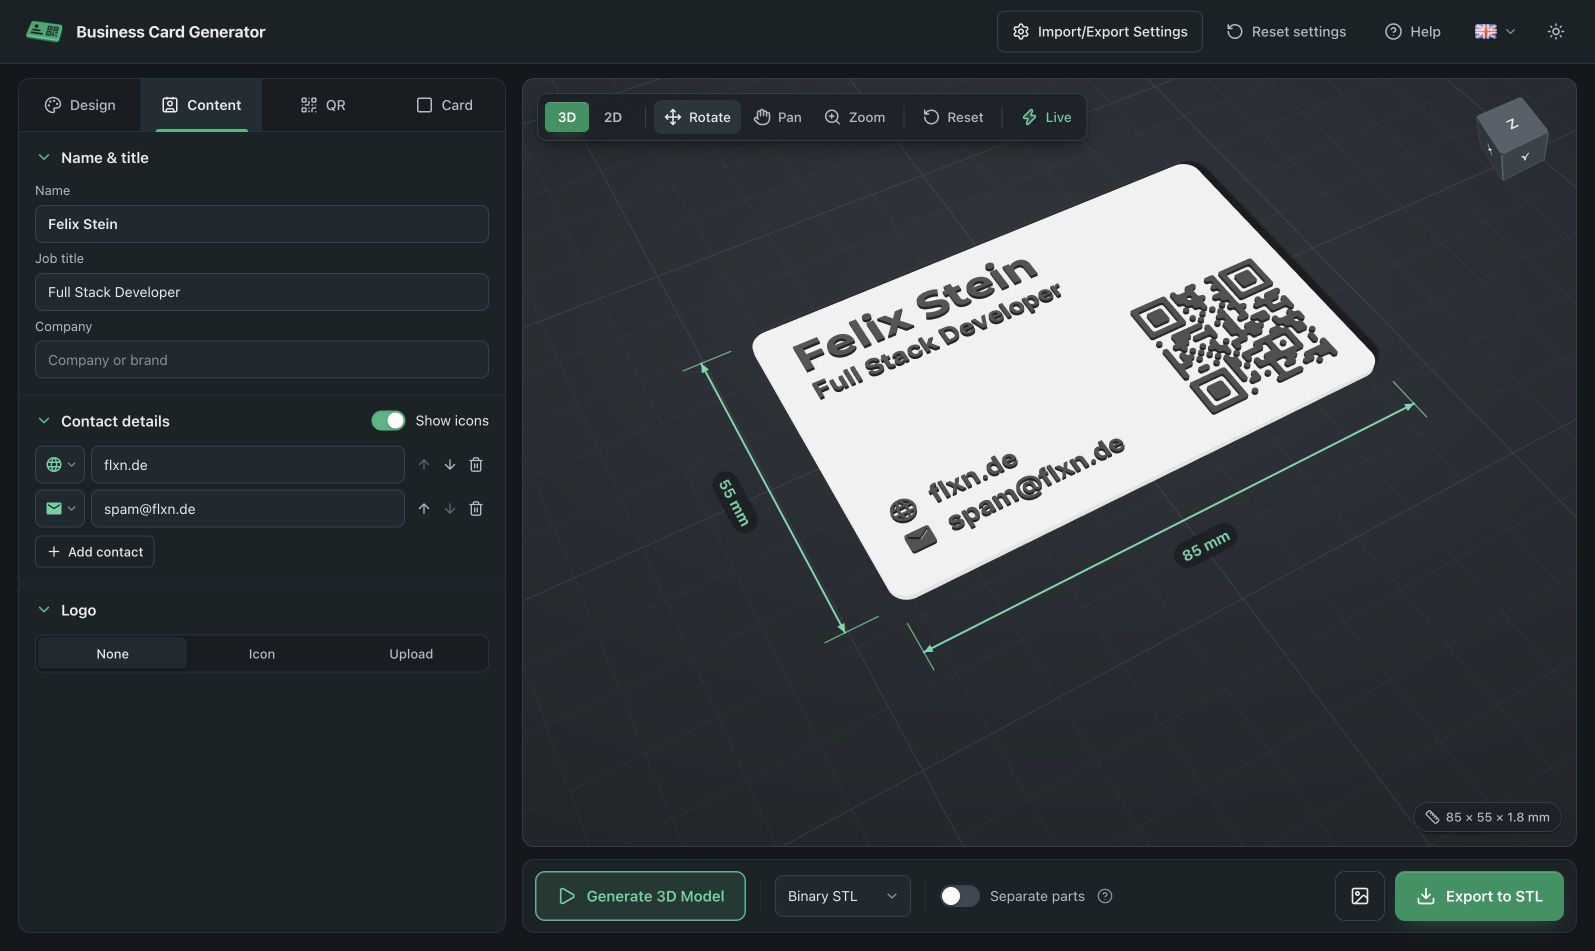Delete the flxn.de contact
Image resolution: width=1595 pixels, height=951 pixels.
476,465
